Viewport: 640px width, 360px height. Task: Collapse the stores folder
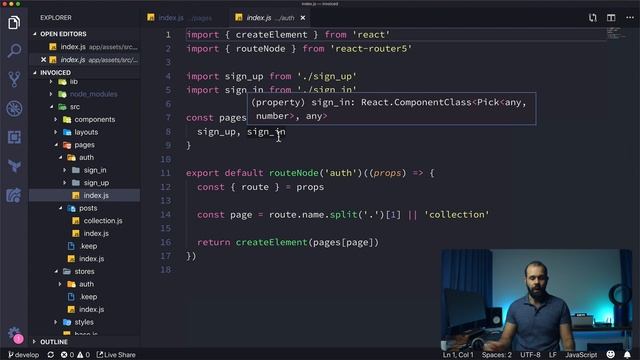[84, 271]
